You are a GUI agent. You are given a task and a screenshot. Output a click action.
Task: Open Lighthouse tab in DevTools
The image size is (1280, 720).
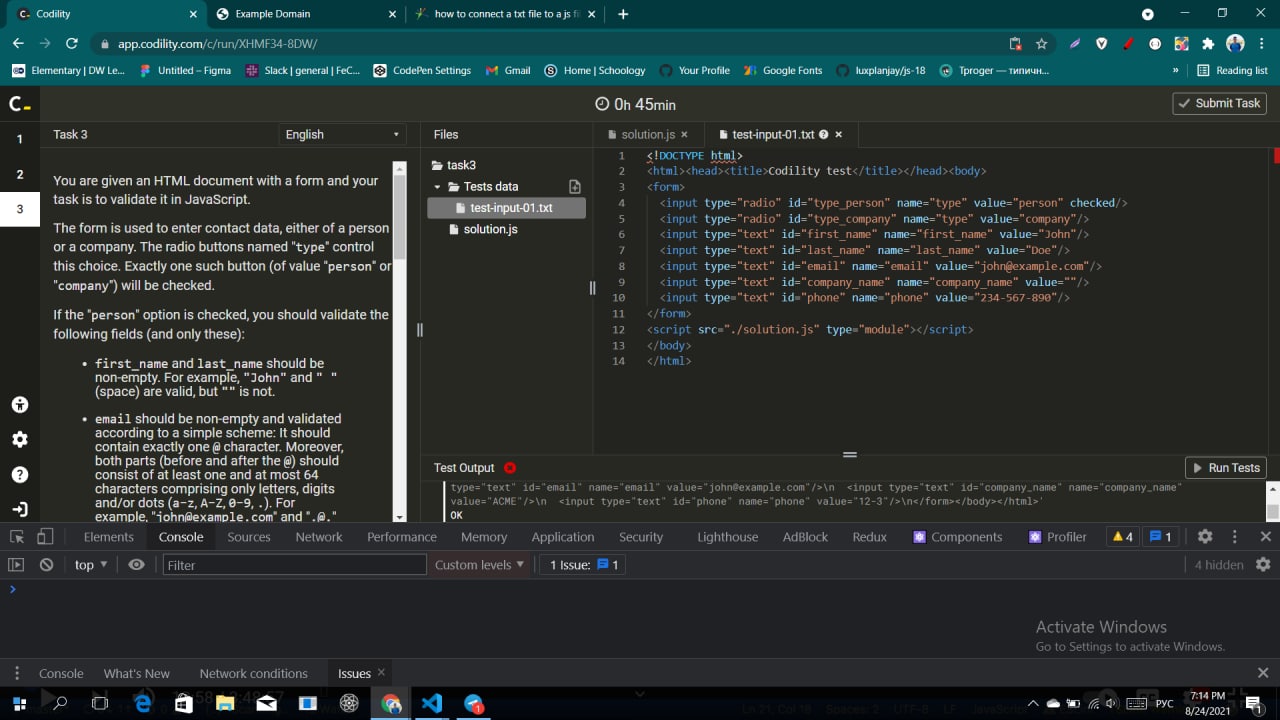pos(728,537)
